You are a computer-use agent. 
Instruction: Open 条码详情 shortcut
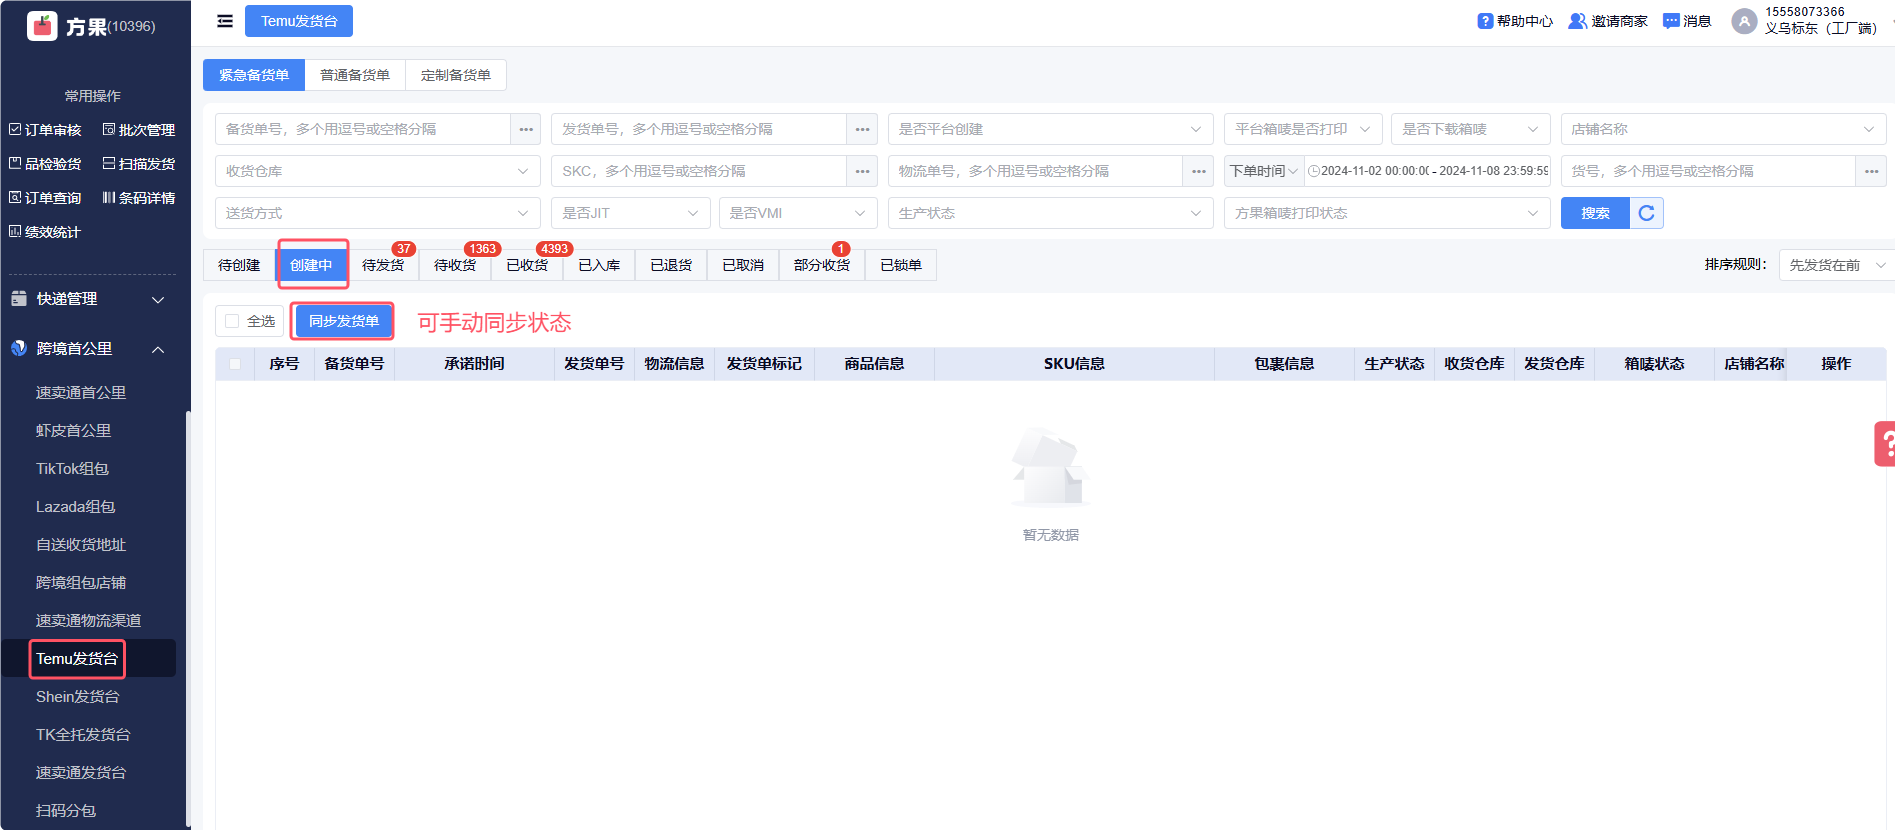pyautogui.click(x=139, y=198)
